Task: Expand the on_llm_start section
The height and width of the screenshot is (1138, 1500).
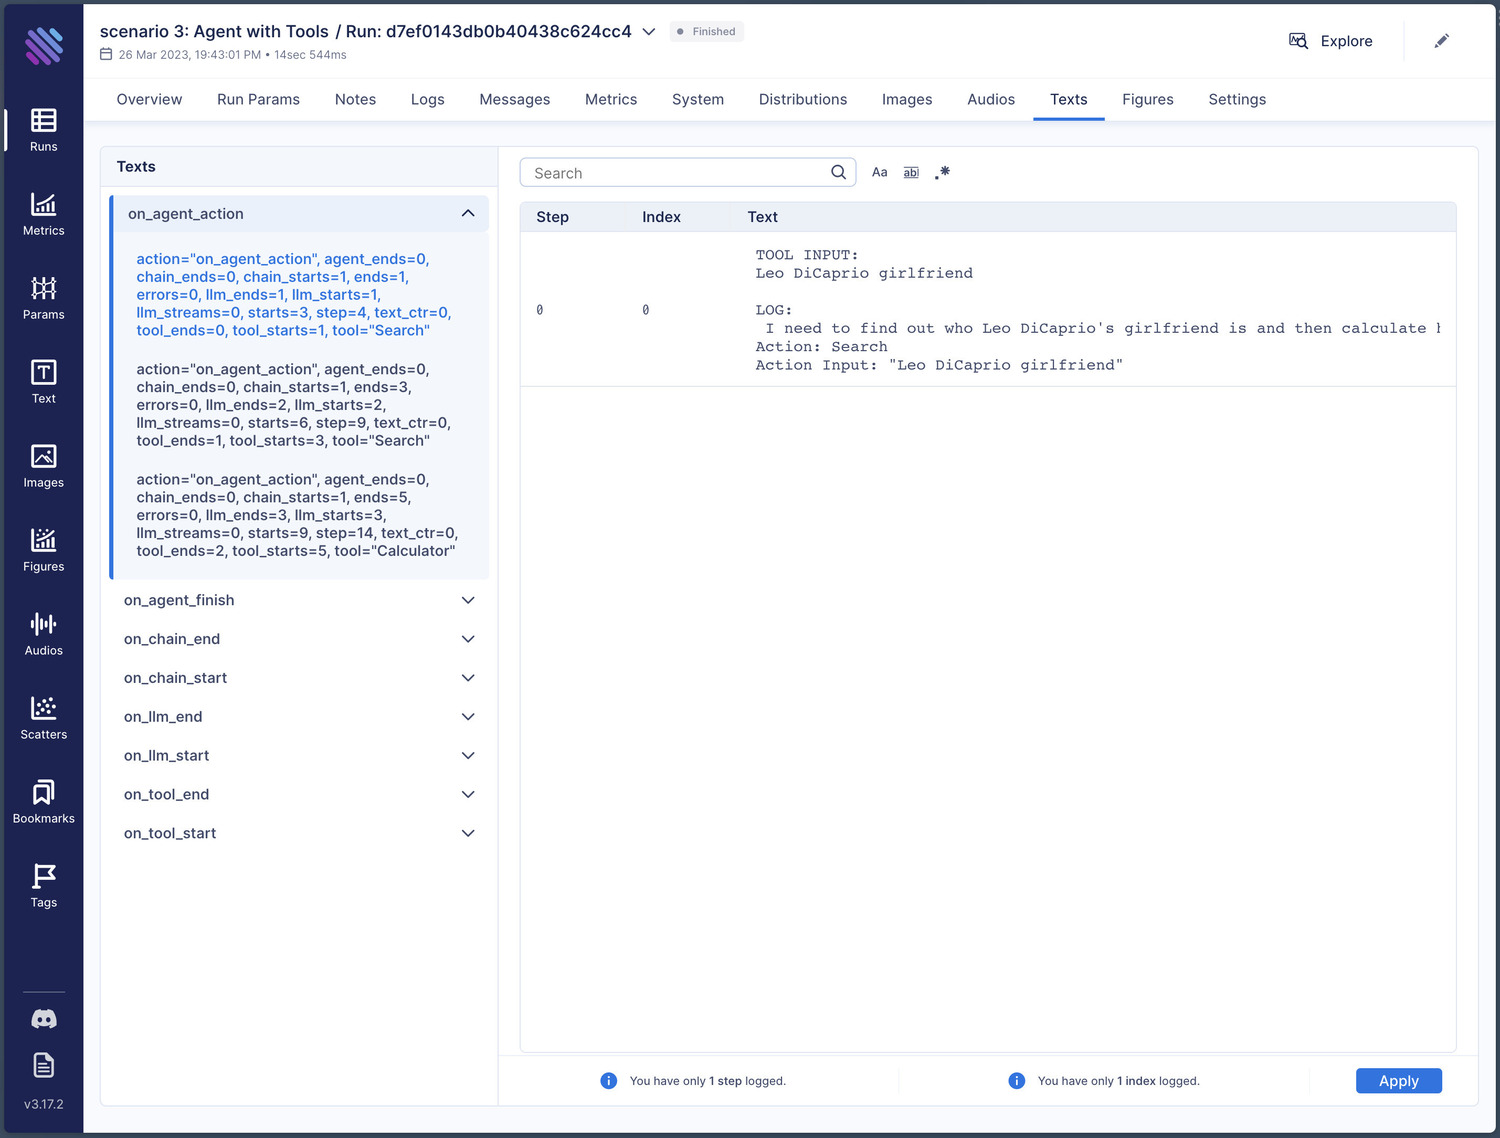Action: tap(298, 756)
